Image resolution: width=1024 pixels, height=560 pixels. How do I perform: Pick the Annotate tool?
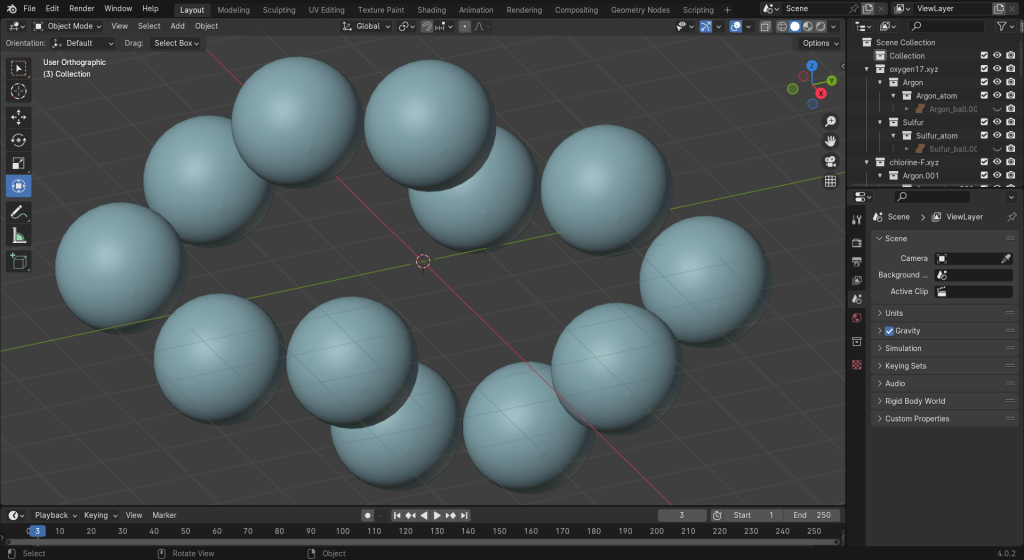tap(19, 212)
